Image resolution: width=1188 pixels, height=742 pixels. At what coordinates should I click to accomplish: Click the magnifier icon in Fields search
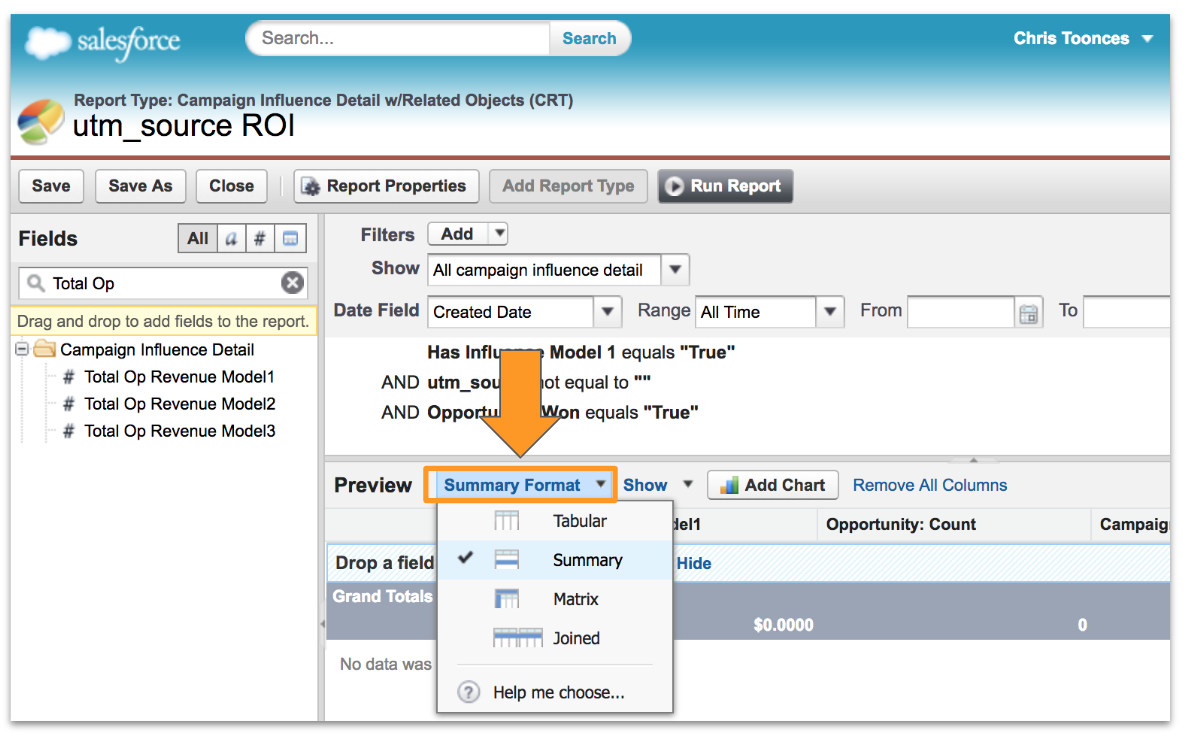[x=35, y=283]
